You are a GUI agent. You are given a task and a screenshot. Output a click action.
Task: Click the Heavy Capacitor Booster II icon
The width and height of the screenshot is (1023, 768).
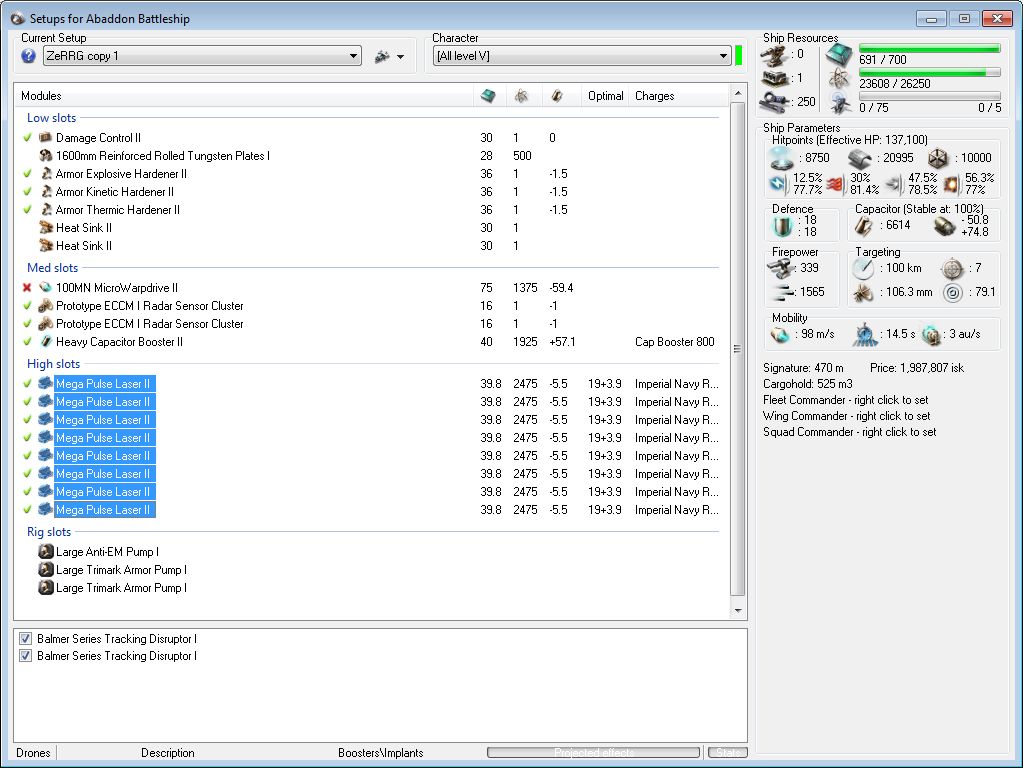tap(46, 341)
